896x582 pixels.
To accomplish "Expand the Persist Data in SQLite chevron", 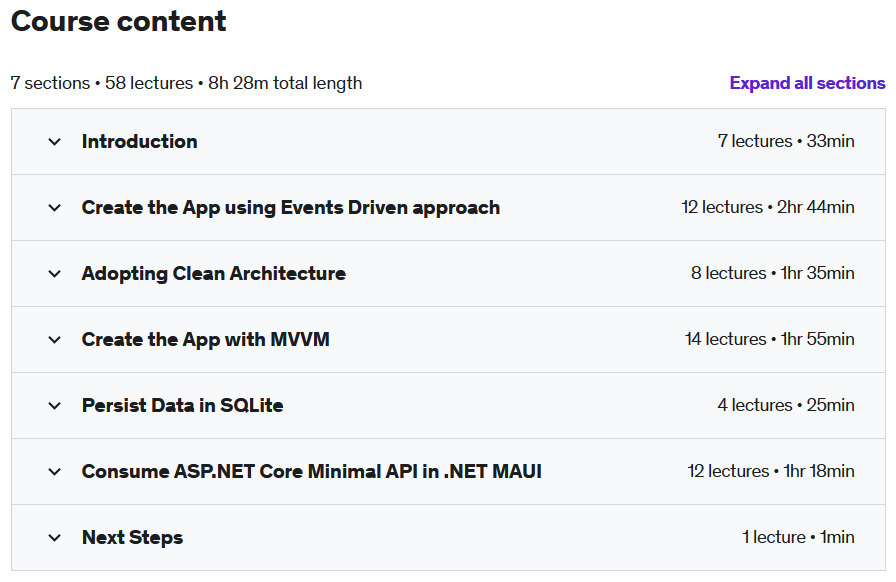I will tap(54, 406).
